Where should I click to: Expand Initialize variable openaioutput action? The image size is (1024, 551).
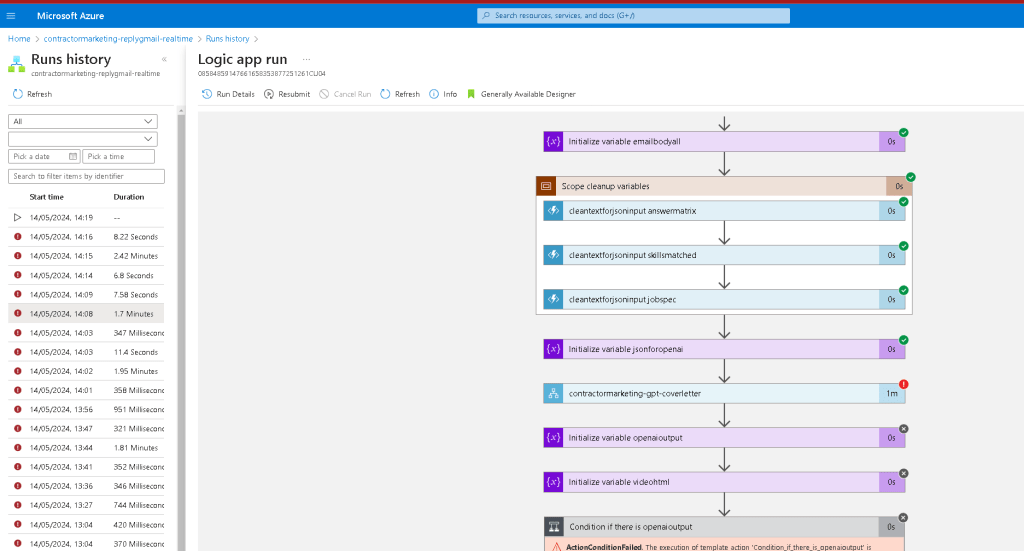click(x=724, y=438)
